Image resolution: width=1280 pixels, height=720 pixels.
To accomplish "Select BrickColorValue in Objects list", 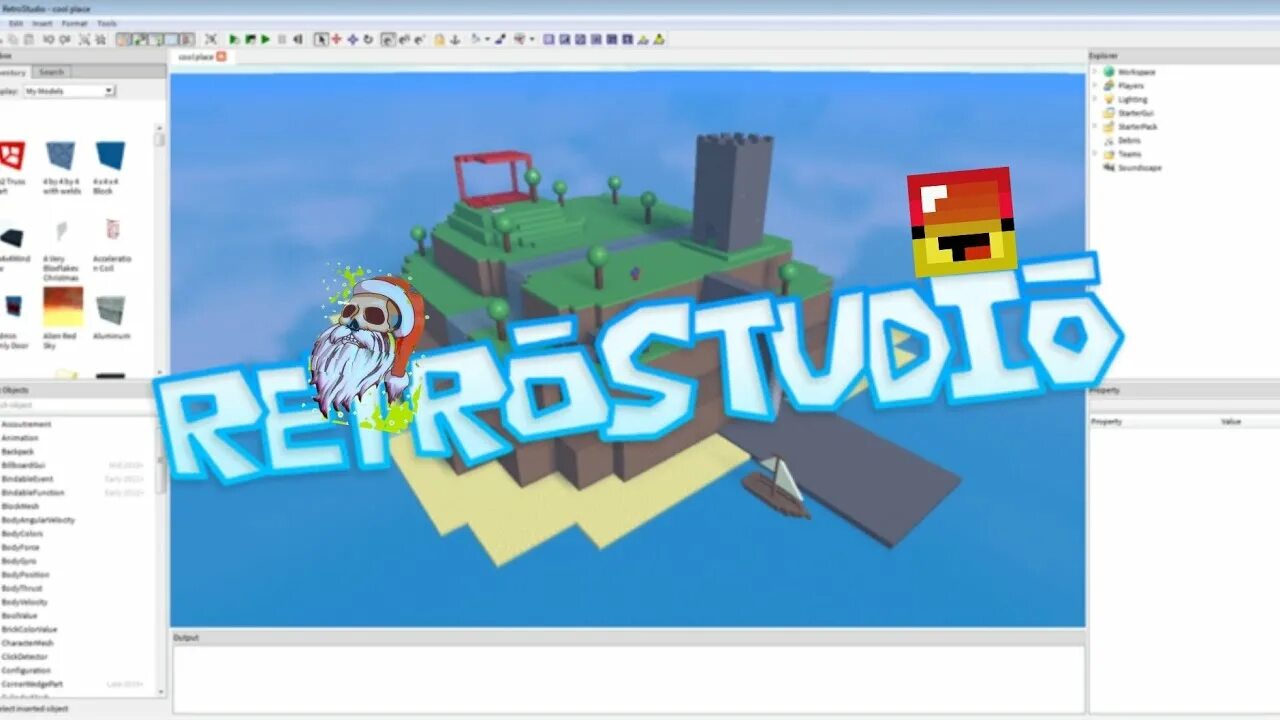I will pos(29,630).
